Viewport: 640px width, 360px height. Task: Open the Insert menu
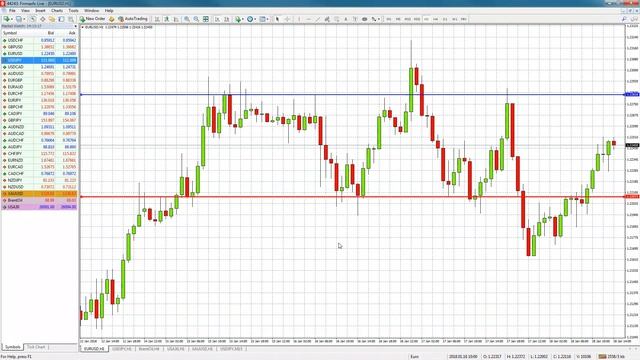point(40,10)
